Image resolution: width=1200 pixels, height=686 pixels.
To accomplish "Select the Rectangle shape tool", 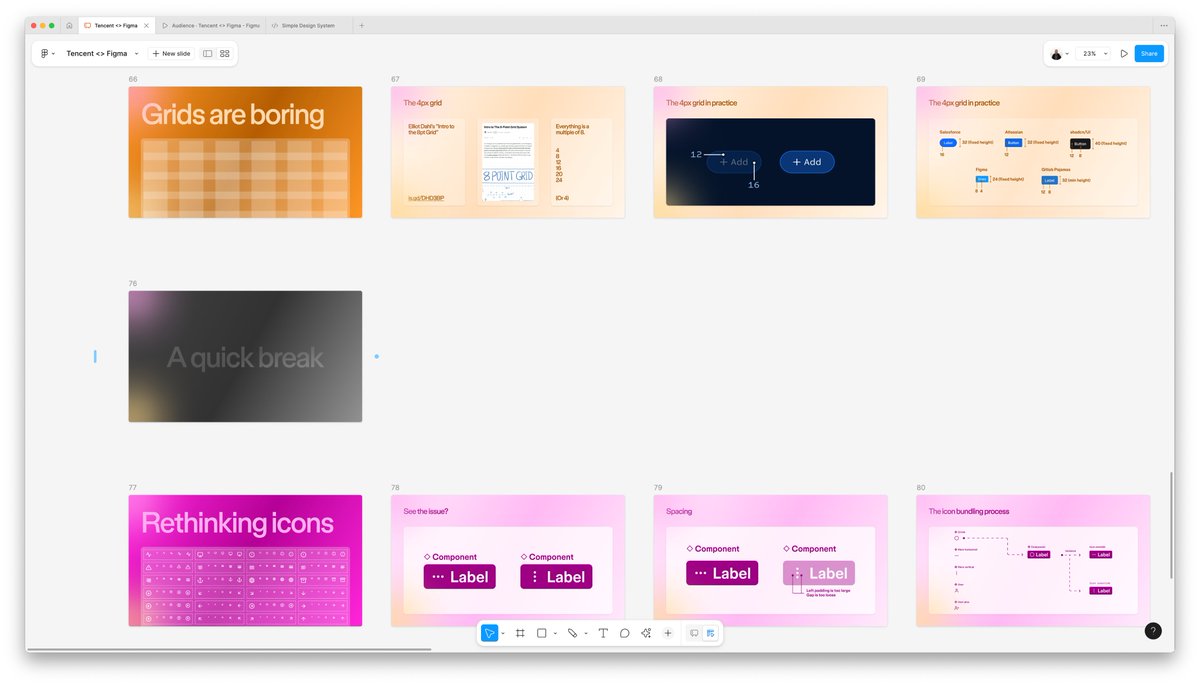I will click(541, 633).
